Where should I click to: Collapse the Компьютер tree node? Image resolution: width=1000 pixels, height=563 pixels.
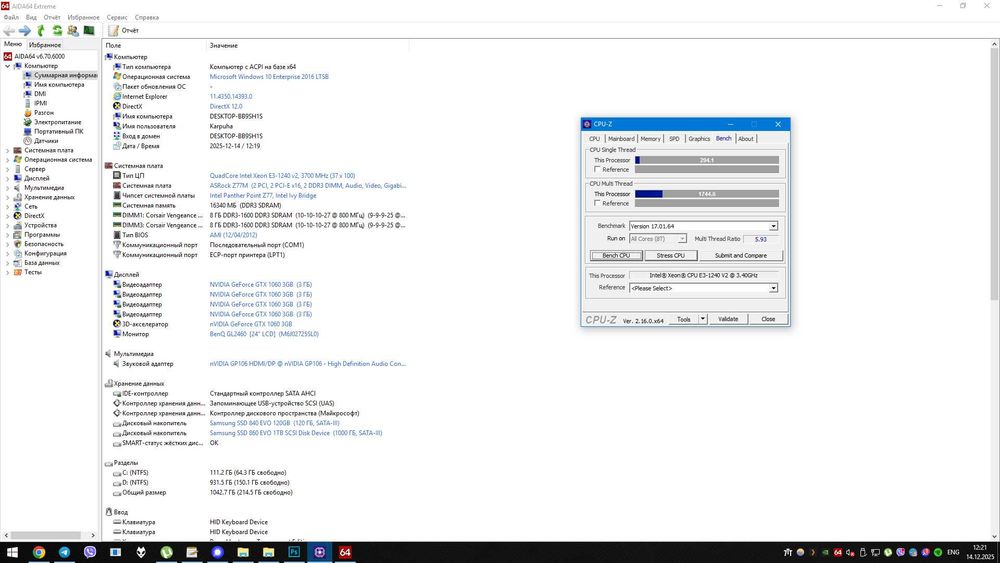tap(8, 66)
